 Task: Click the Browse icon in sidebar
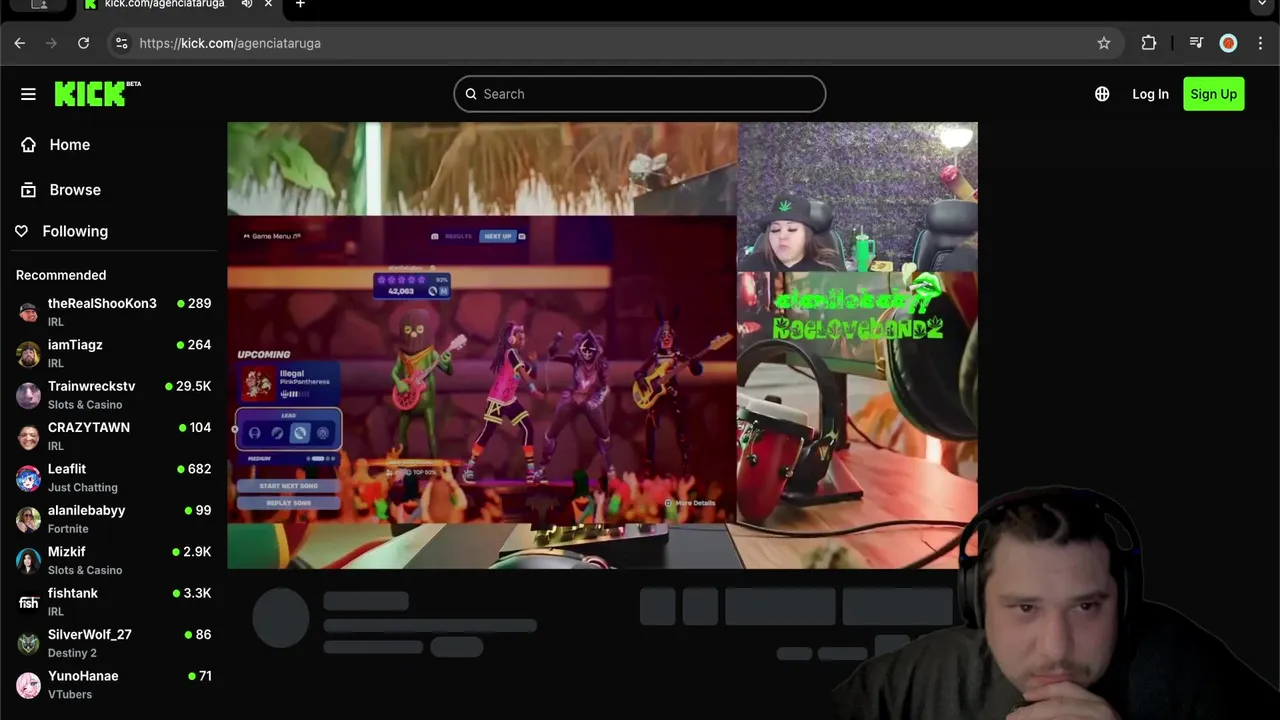click(28, 190)
